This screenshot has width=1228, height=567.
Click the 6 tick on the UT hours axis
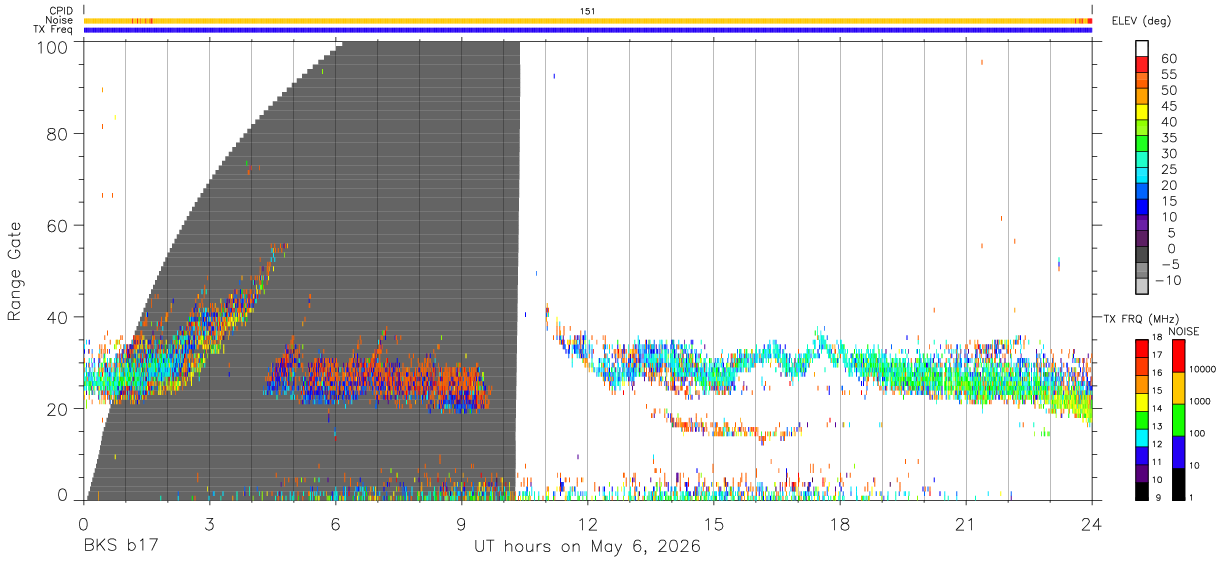336,523
